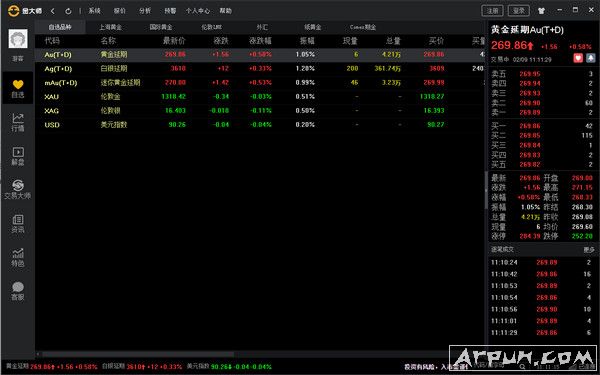Open the 特色 features icon in sidebar
This screenshot has width=600, height=375.
coord(18,257)
